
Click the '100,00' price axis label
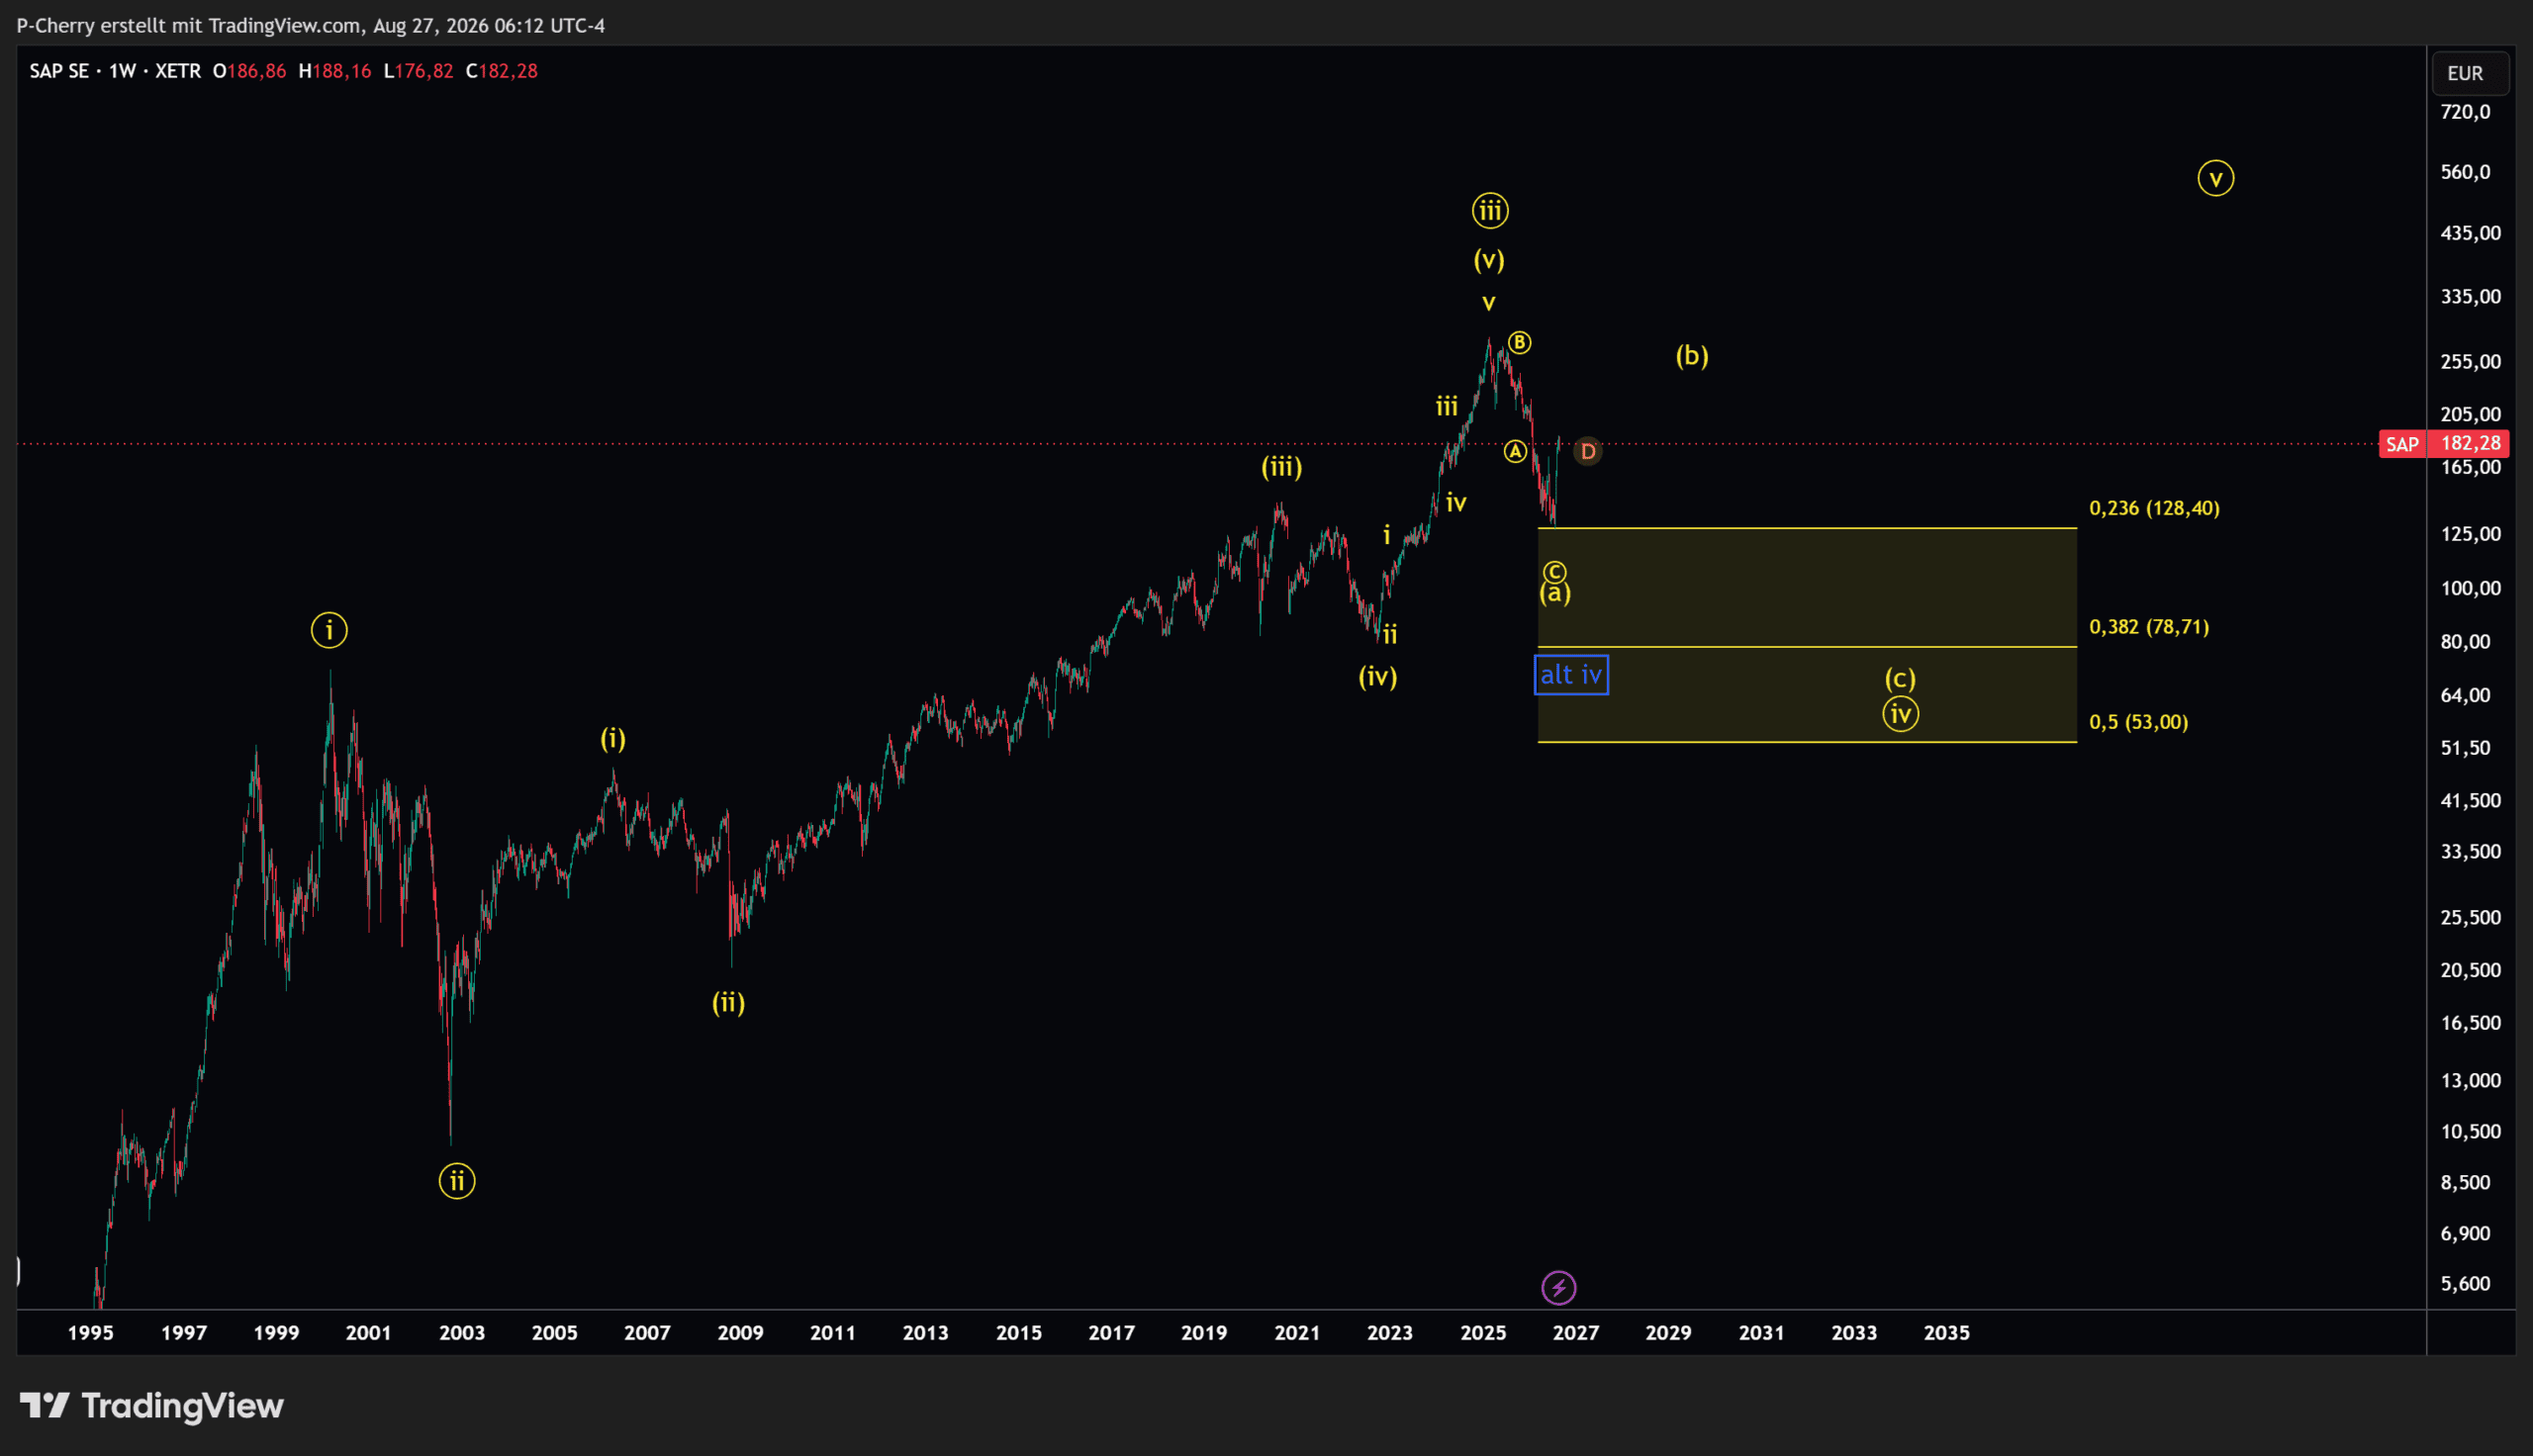tap(2470, 588)
